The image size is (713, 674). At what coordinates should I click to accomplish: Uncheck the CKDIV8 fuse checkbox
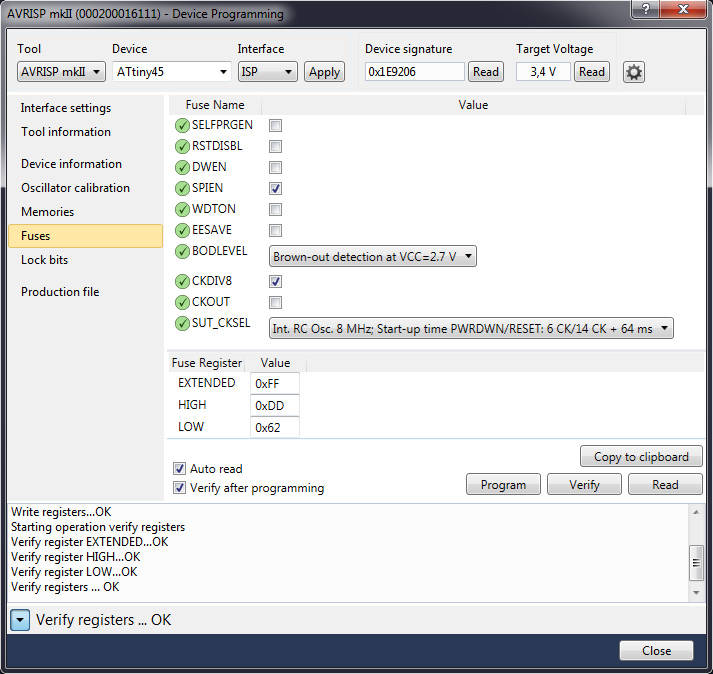point(275,281)
